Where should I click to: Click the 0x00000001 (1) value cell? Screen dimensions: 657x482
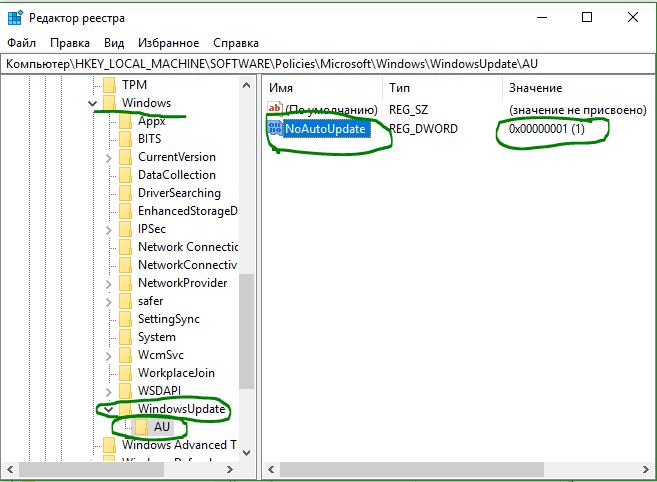[547, 128]
